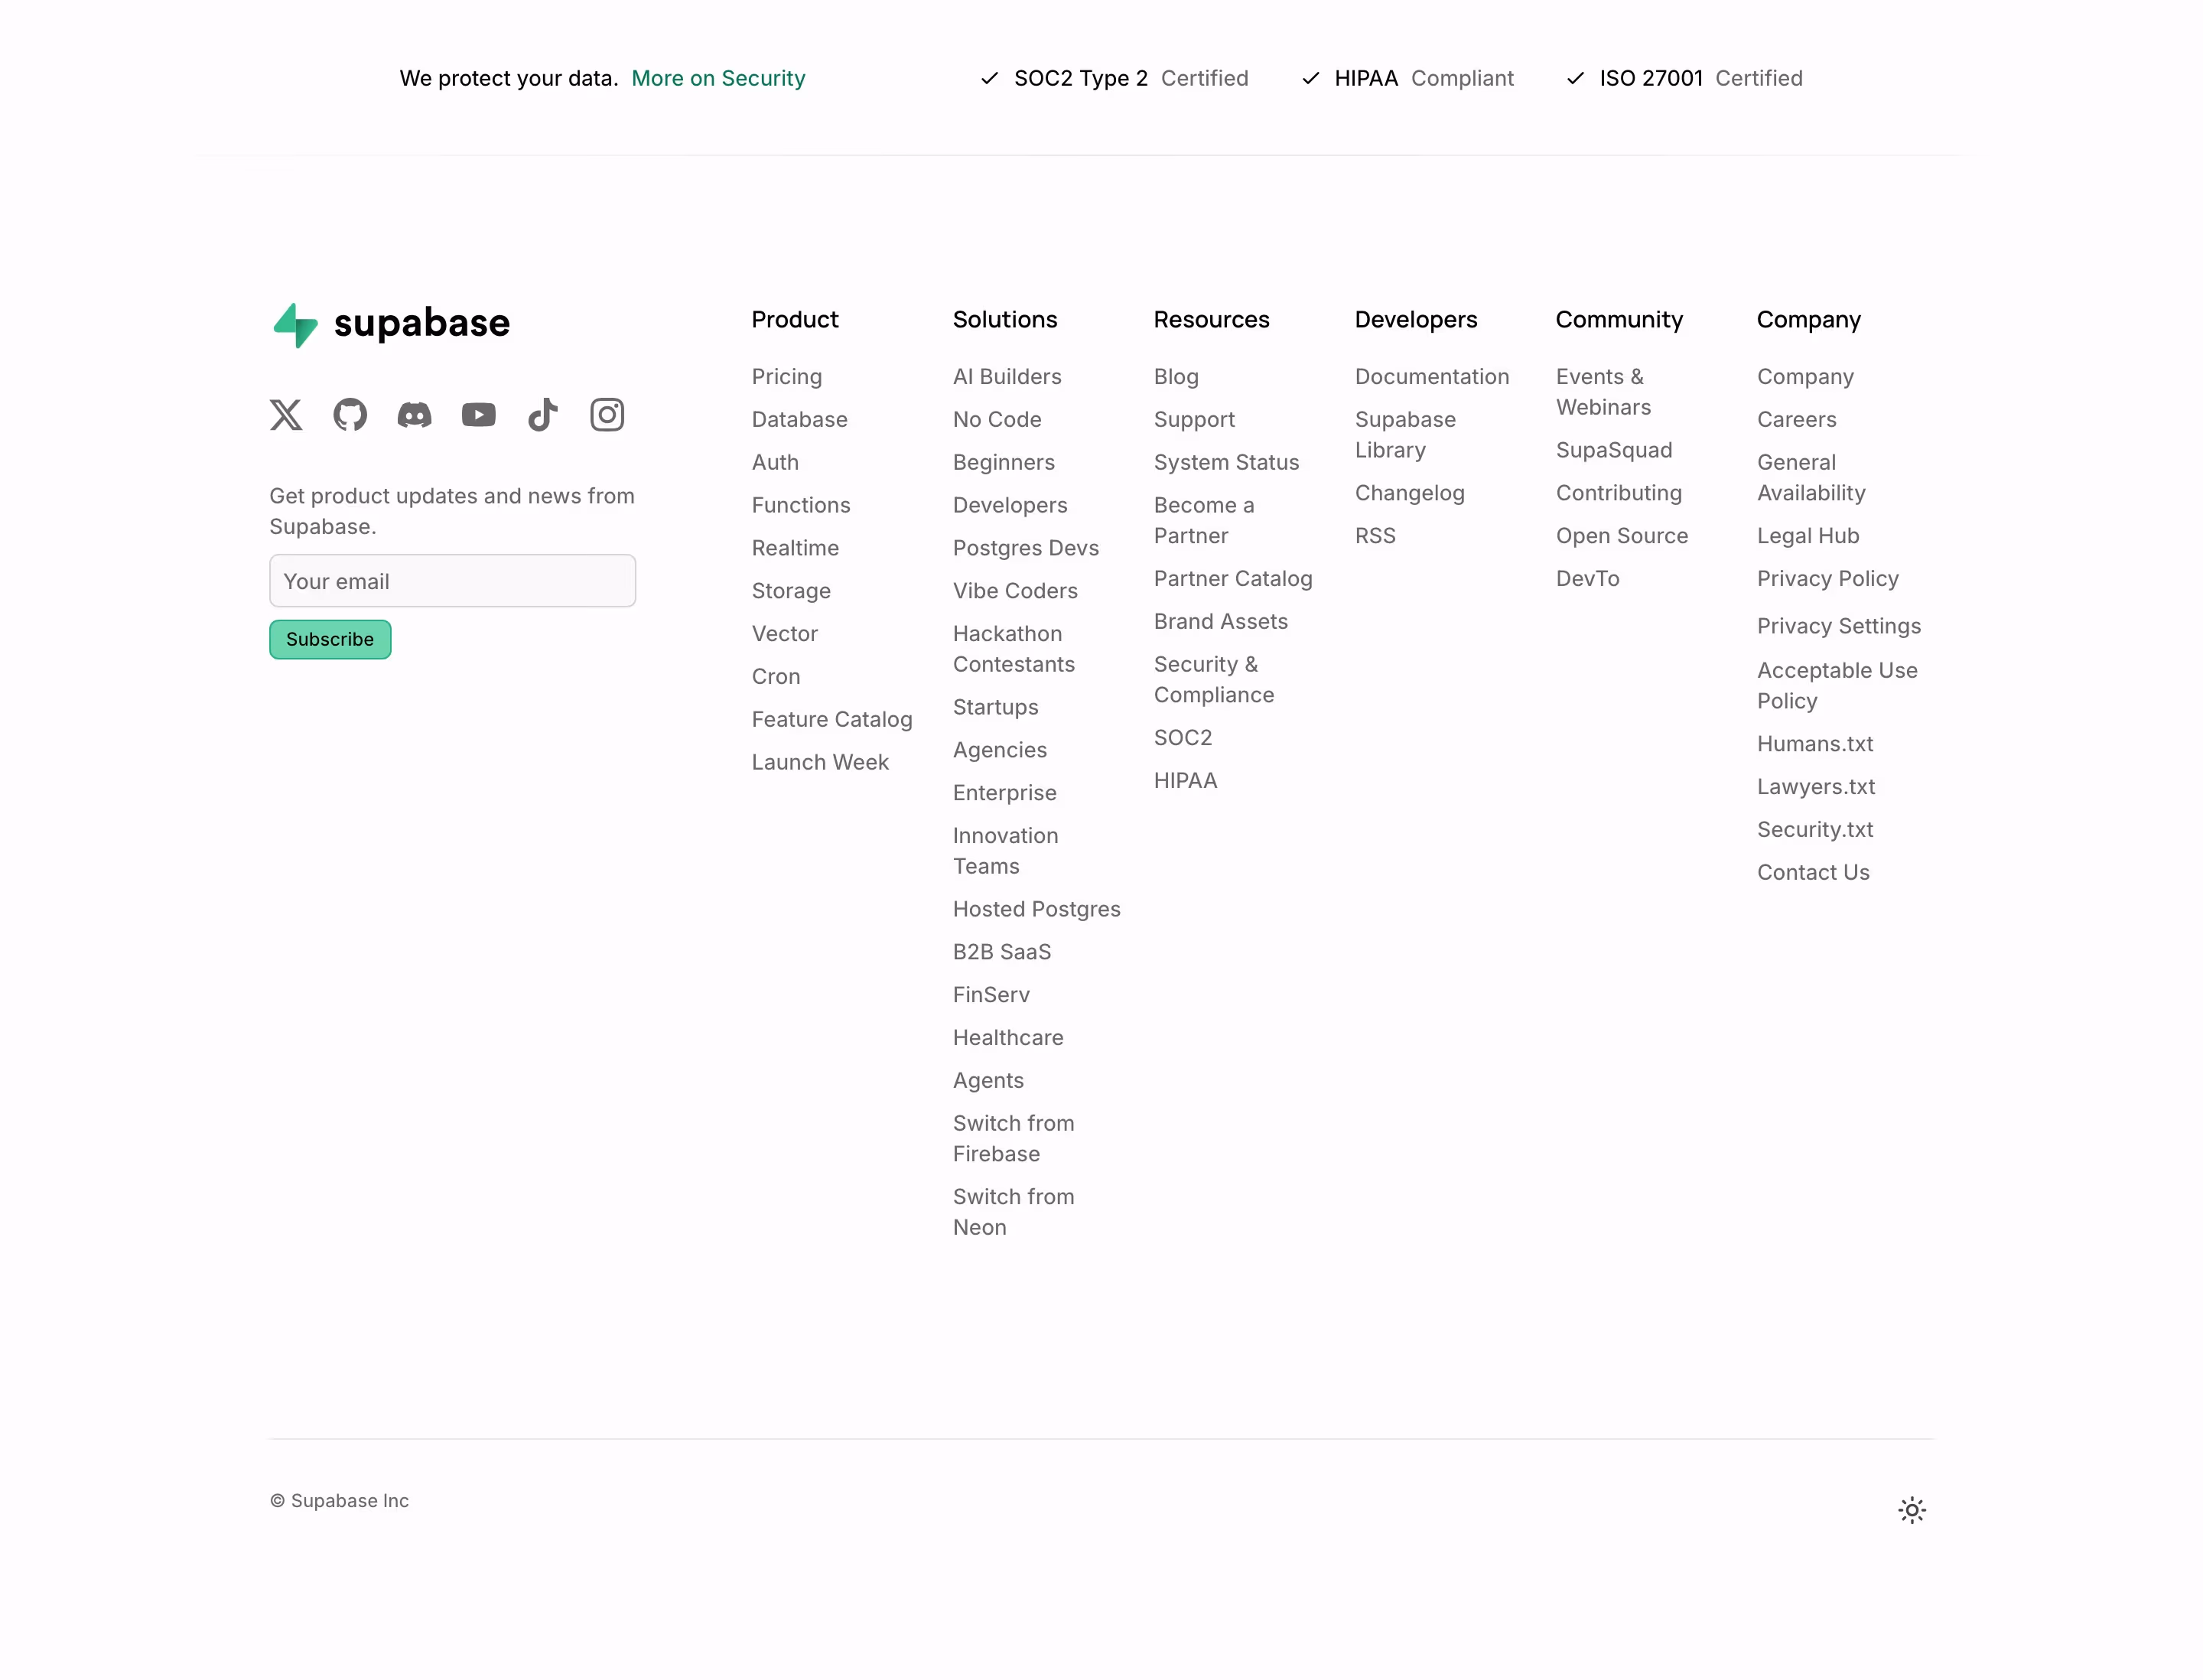Open the Become a Partner link
2203x1680 pixels.
[x=1204, y=521]
